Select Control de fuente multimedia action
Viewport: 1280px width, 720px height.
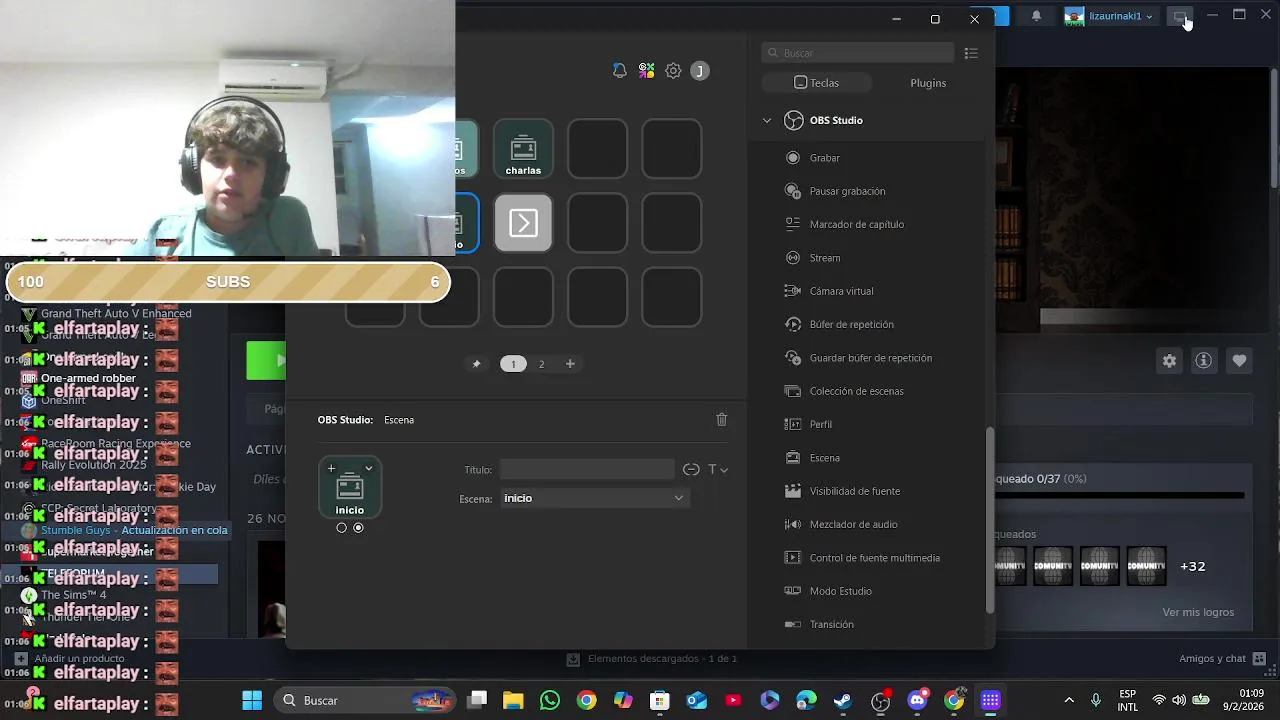point(874,558)
